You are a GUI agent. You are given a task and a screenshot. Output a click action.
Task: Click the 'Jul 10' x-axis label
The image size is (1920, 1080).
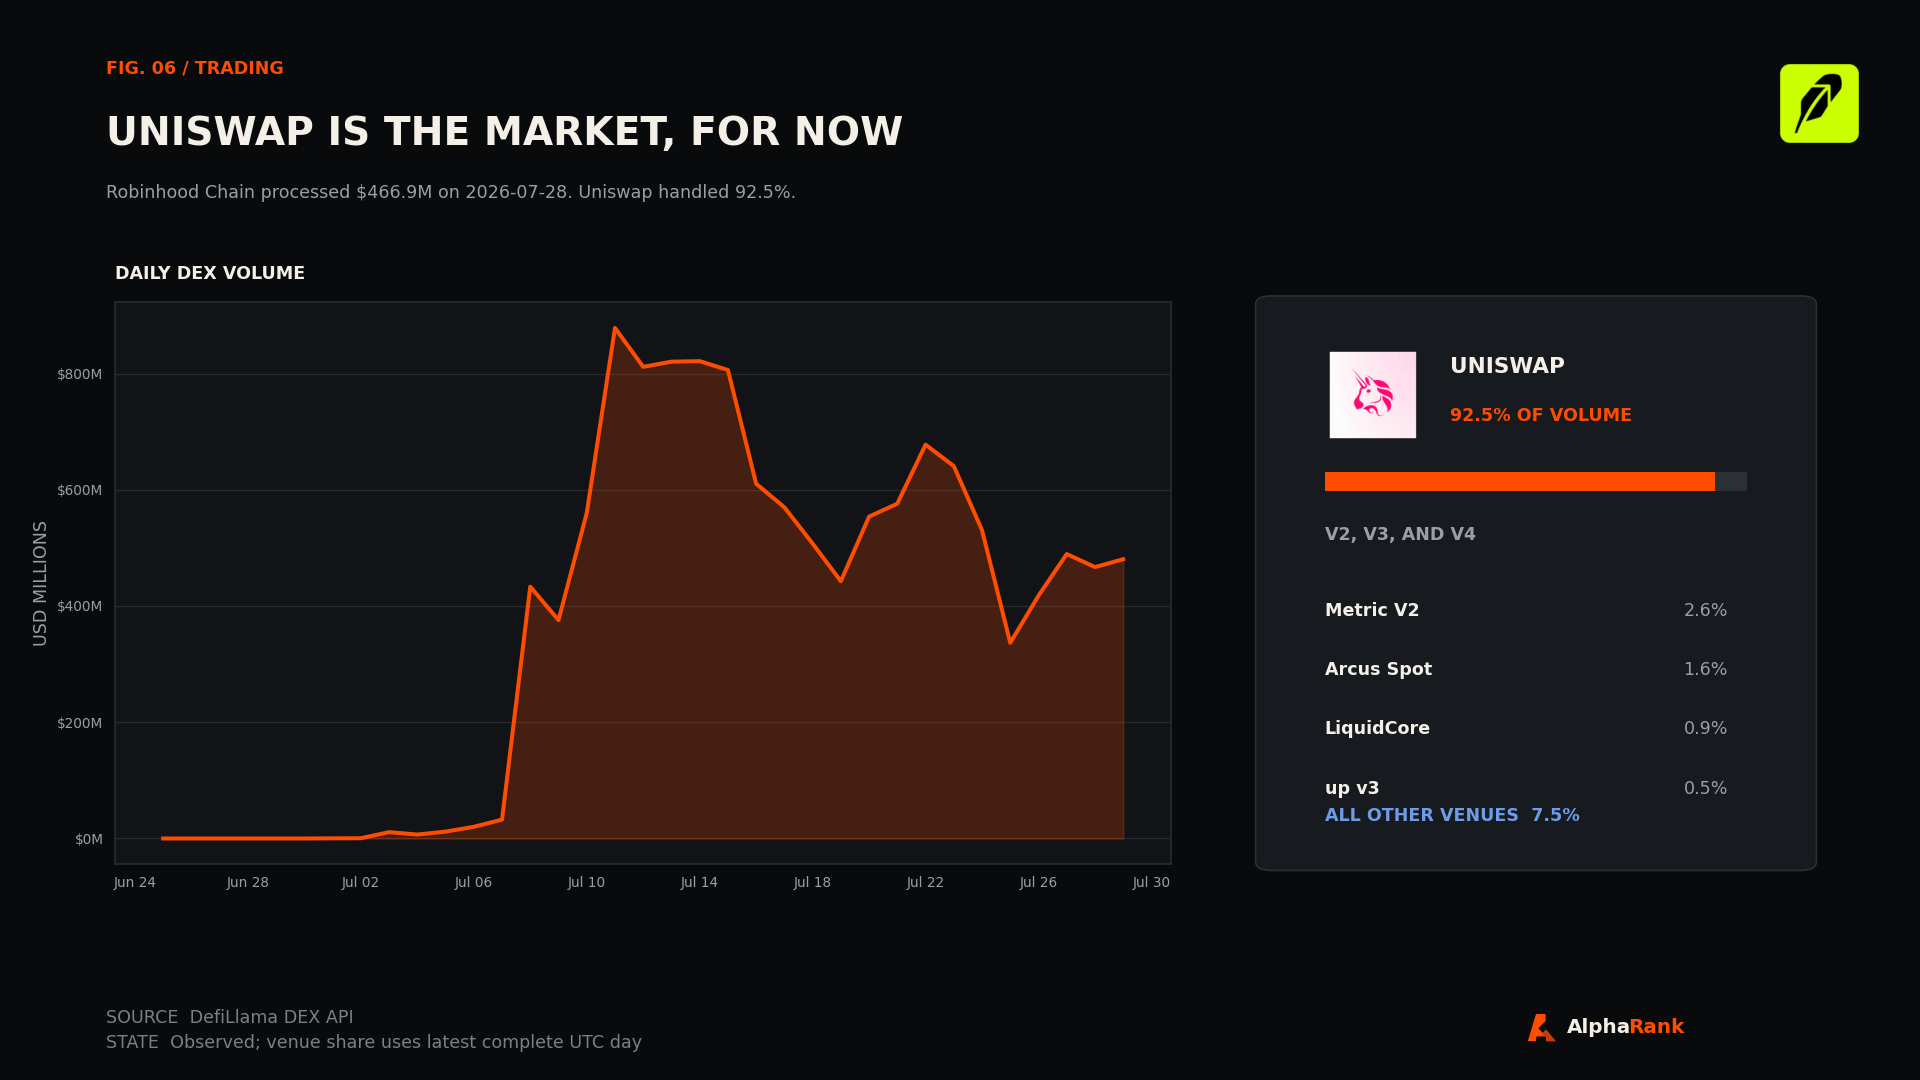click(587, 883)
